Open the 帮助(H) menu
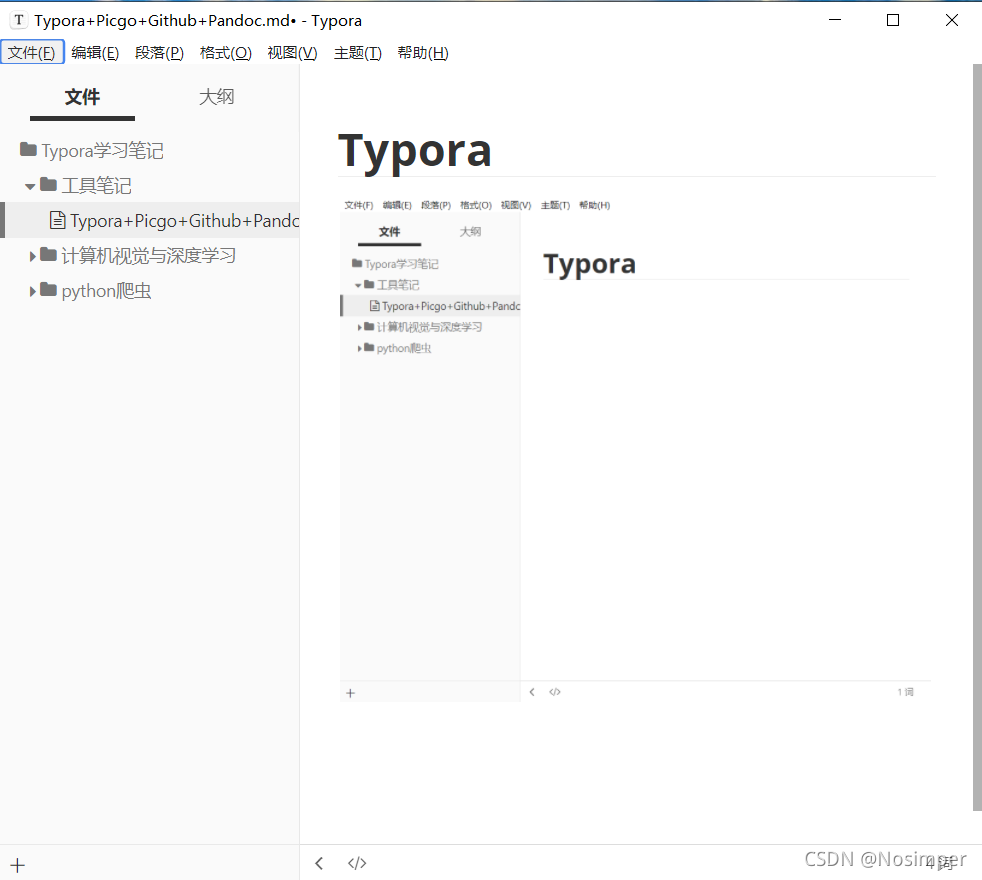This screenshot has width=982, height=880. [423, 53]
